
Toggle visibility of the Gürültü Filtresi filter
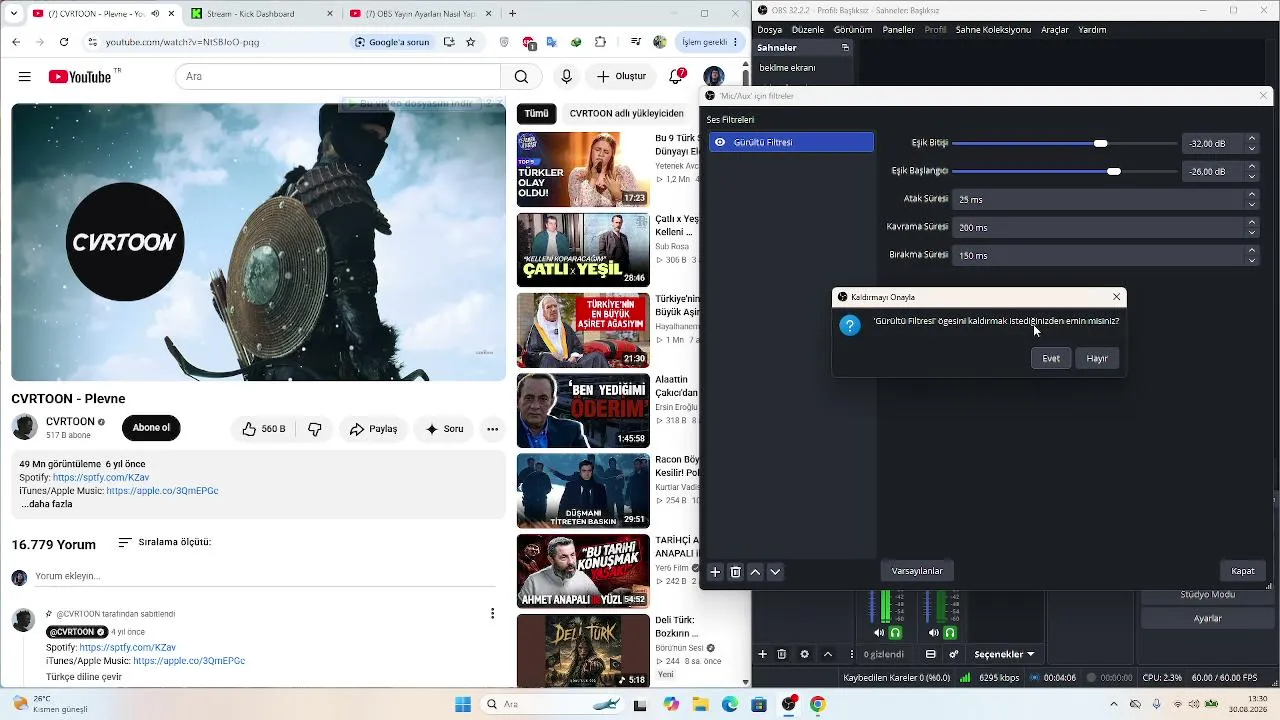point(720,143)
